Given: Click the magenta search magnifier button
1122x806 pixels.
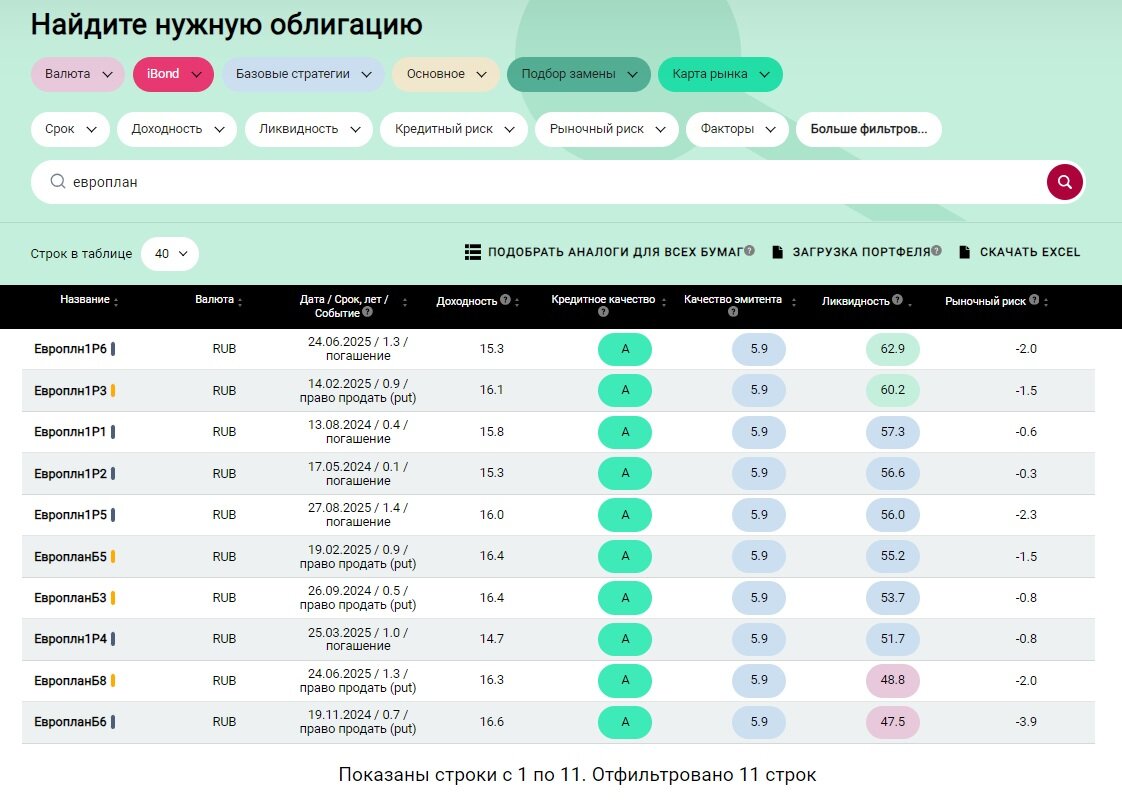Looking at the screenshot, I should click(x=1064, y=182).
